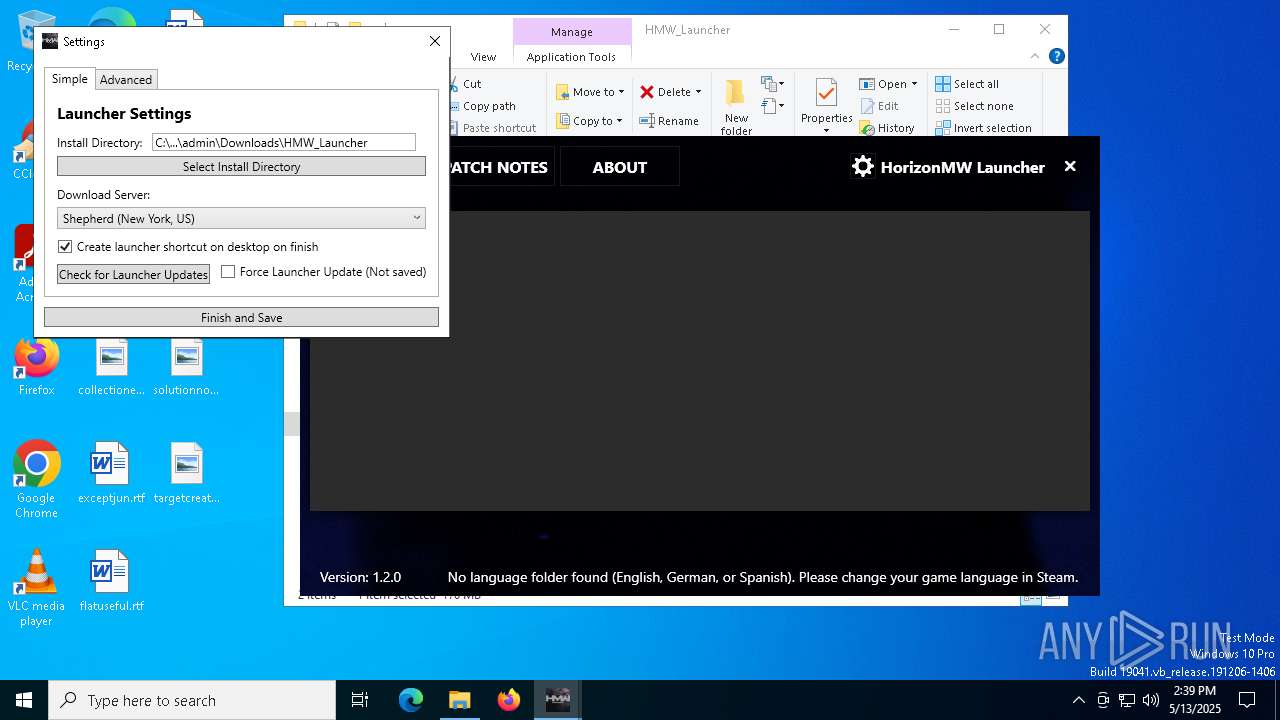
Task: Click the red Delete icon in ribbon
Action: click(x=647, y=92)
